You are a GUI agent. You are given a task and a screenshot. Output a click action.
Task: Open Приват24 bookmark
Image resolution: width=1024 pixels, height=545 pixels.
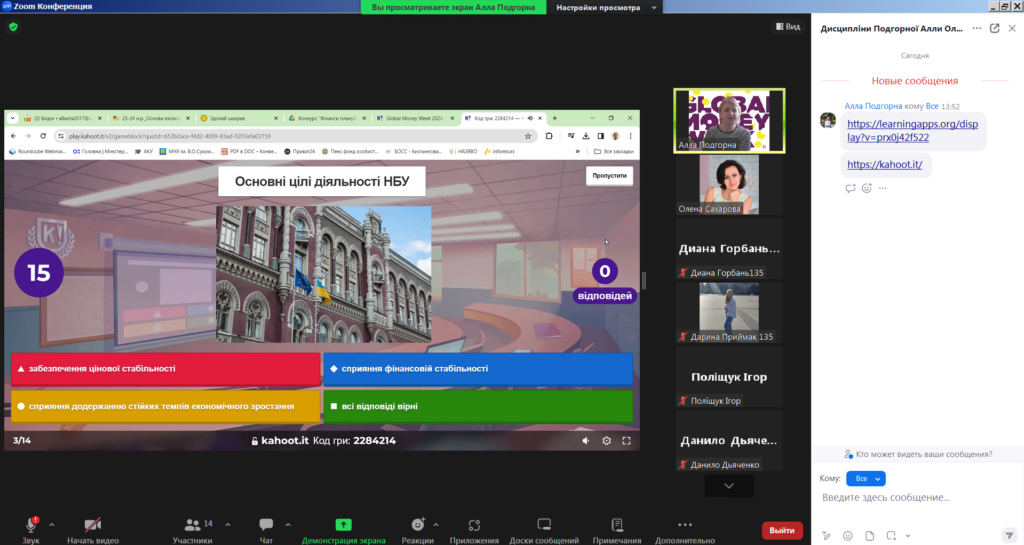click(300, 151)
